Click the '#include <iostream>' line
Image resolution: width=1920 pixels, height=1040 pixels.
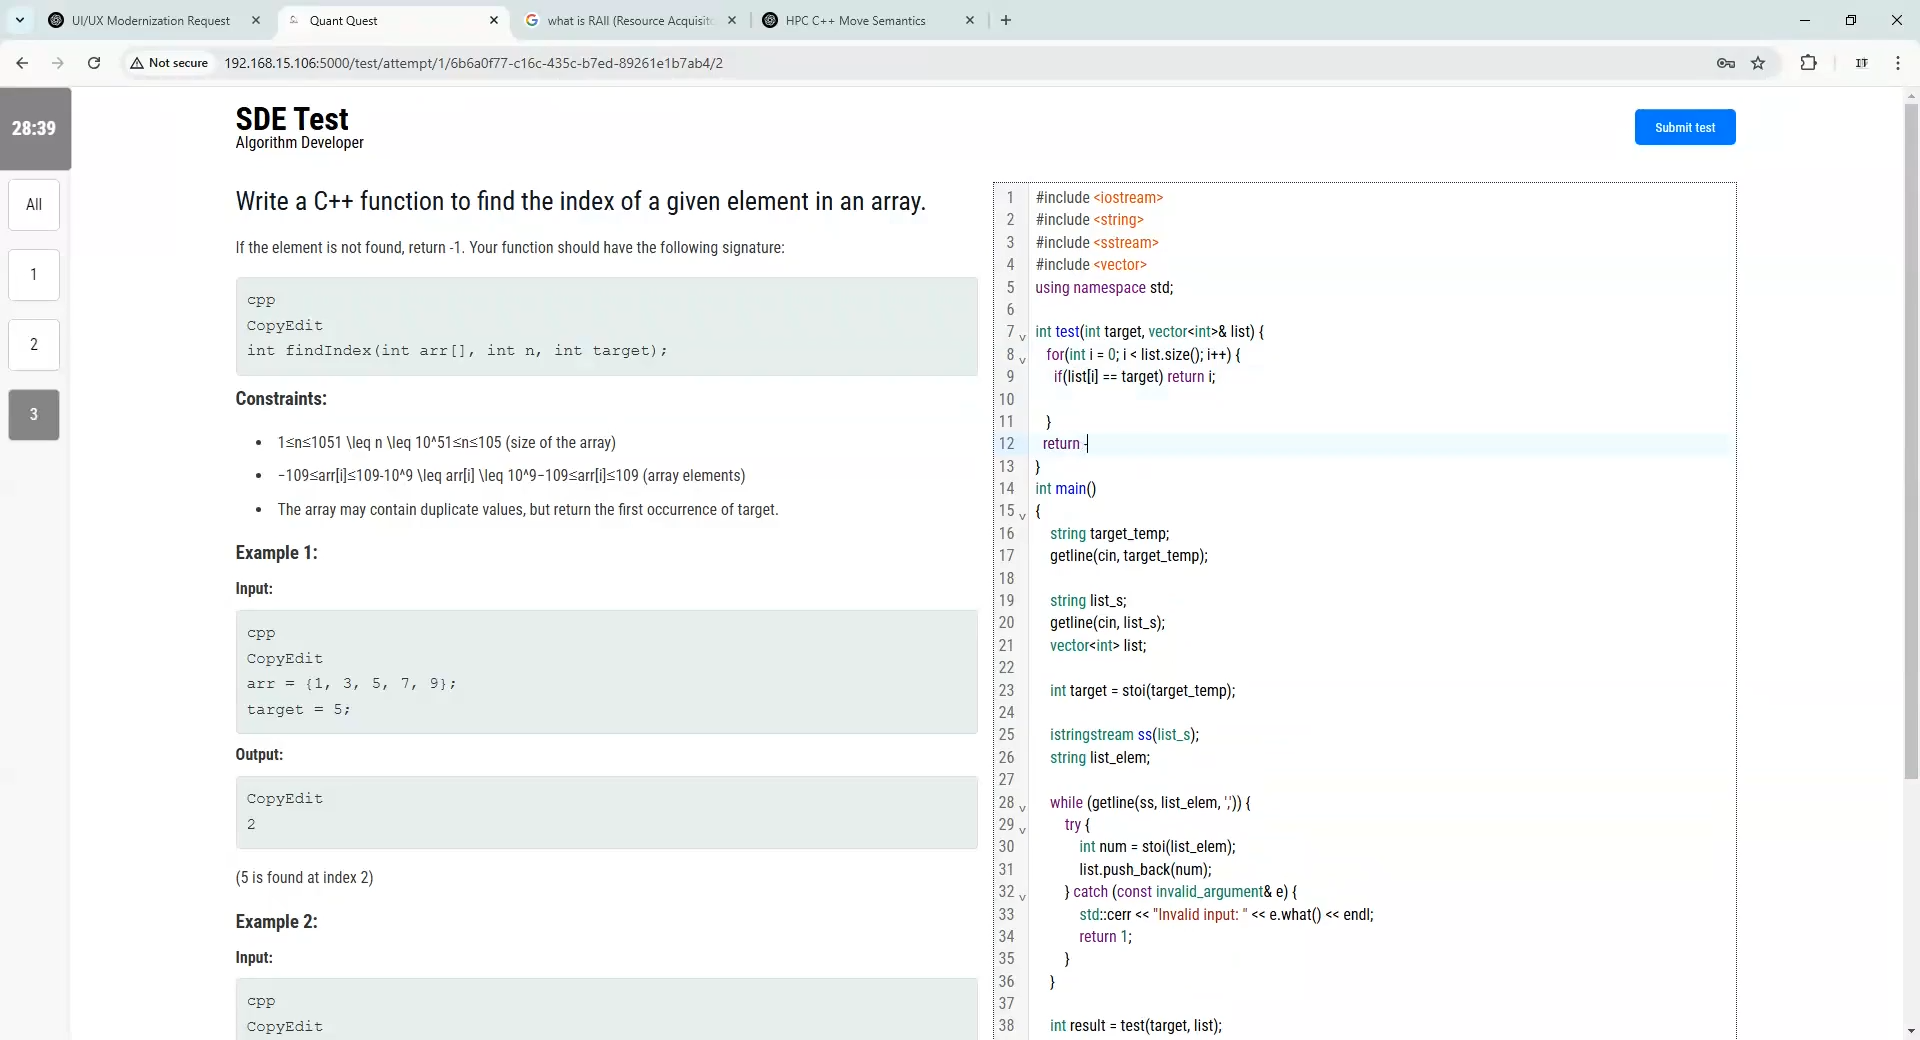1099,198
